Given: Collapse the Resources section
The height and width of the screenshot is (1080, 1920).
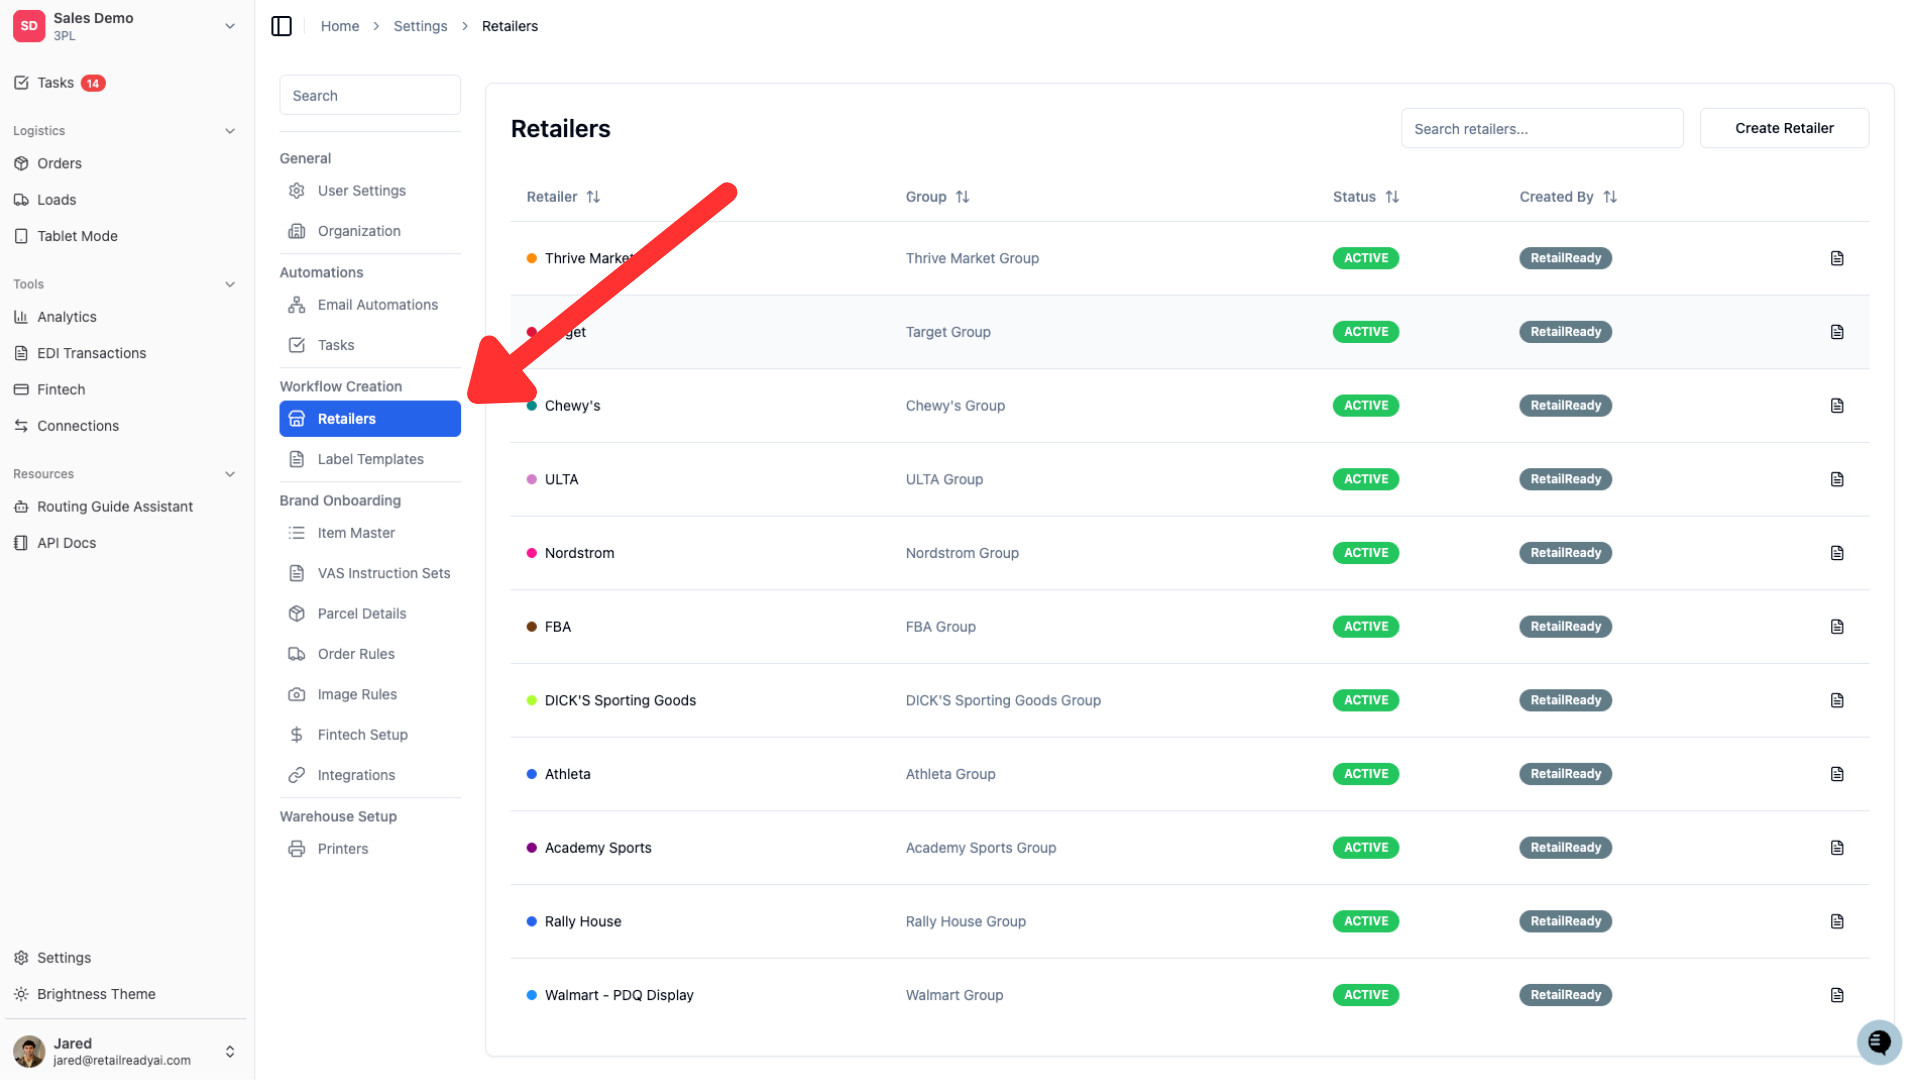Looking at the screenshot, I should [x=230, y=474].
